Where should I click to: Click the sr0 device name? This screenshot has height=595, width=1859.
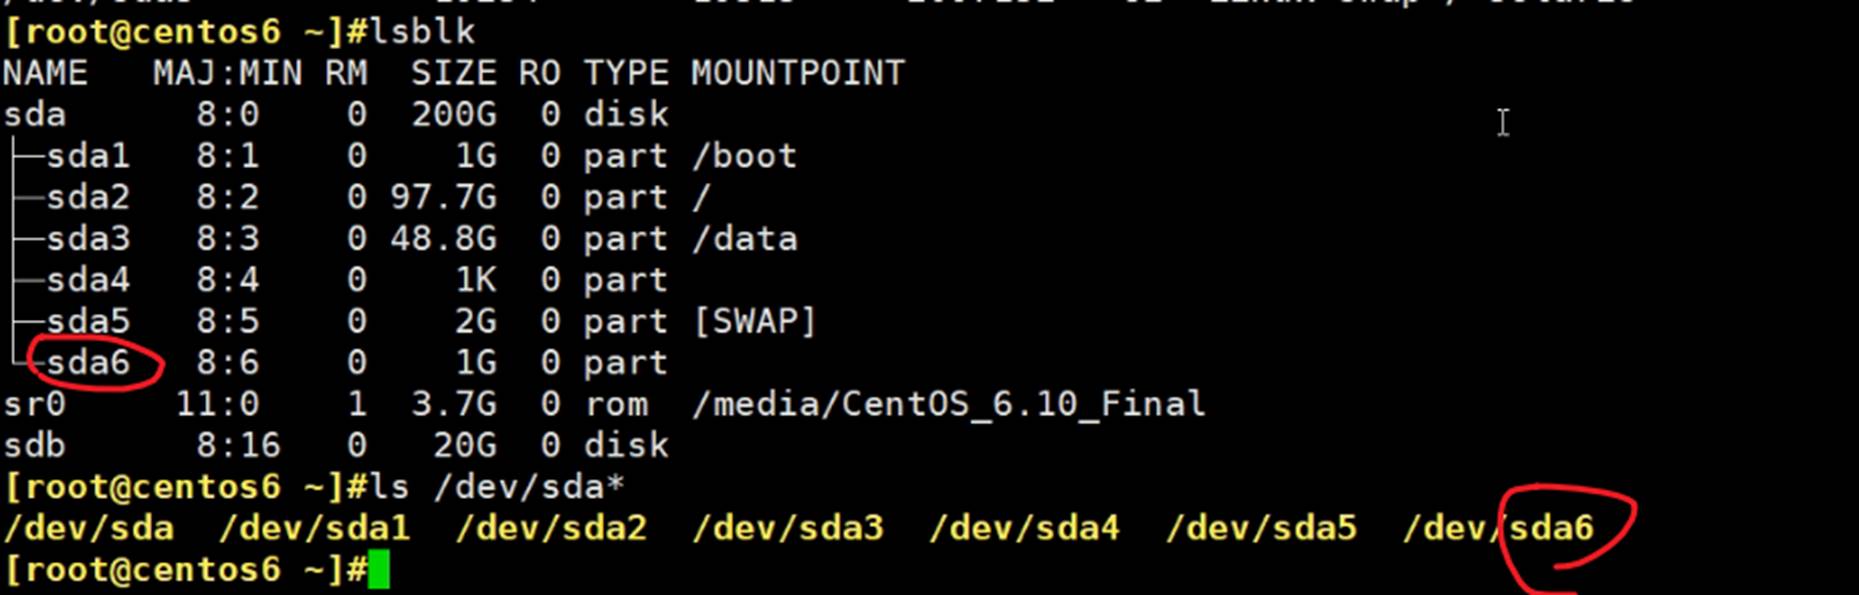(34, 404)
